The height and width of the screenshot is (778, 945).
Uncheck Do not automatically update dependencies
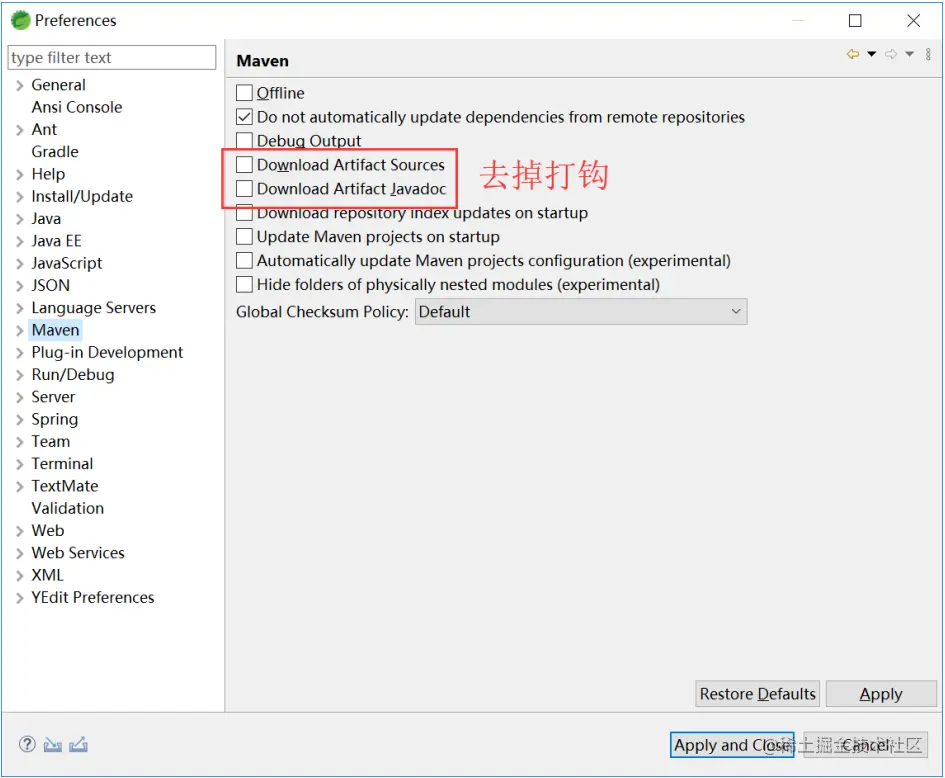point(244,117)
